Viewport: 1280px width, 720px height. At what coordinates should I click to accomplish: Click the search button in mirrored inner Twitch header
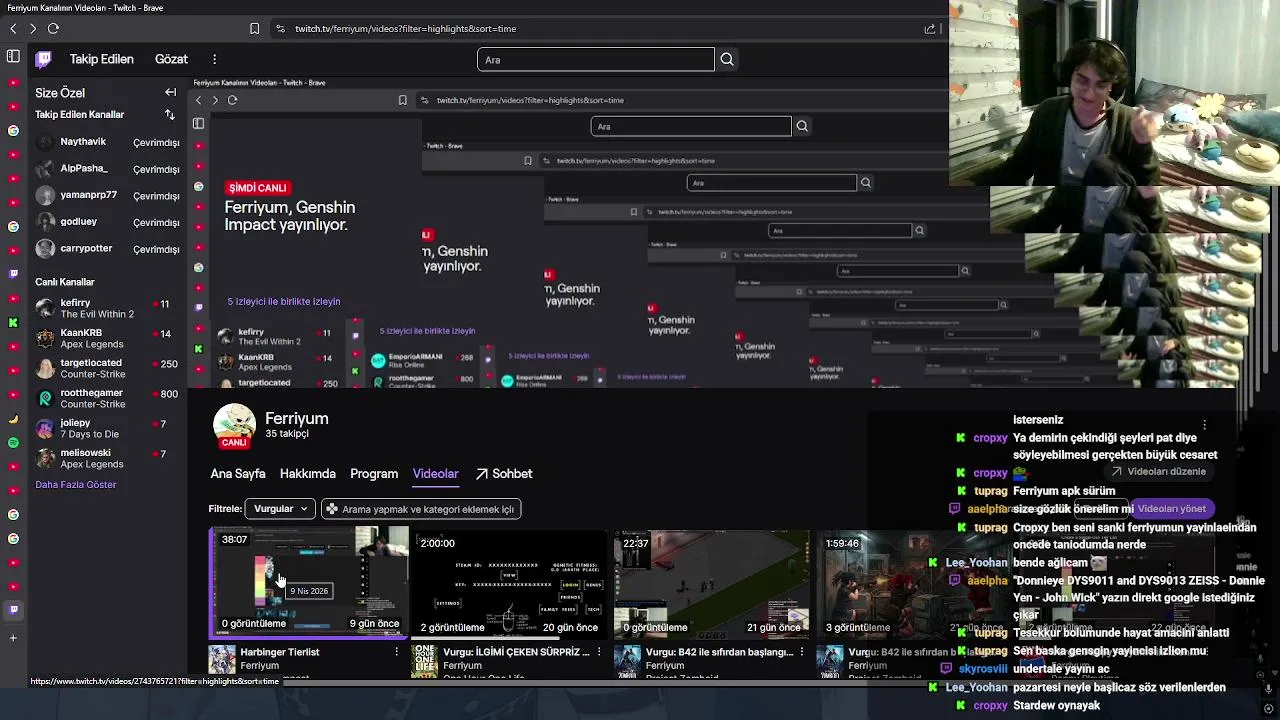click(801, 127)
